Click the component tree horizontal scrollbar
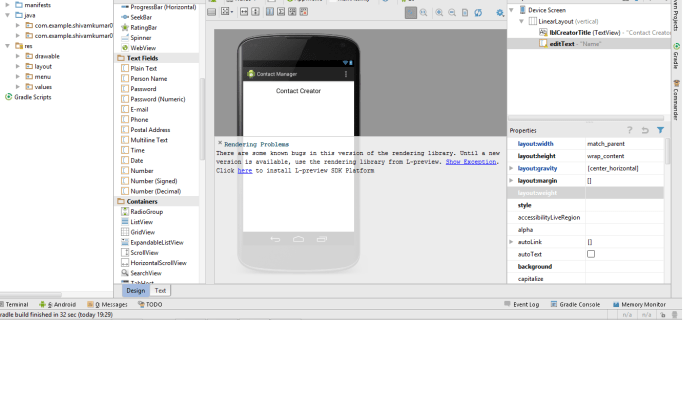Screen dimensions: 700x393 click(x=586, y=118)
